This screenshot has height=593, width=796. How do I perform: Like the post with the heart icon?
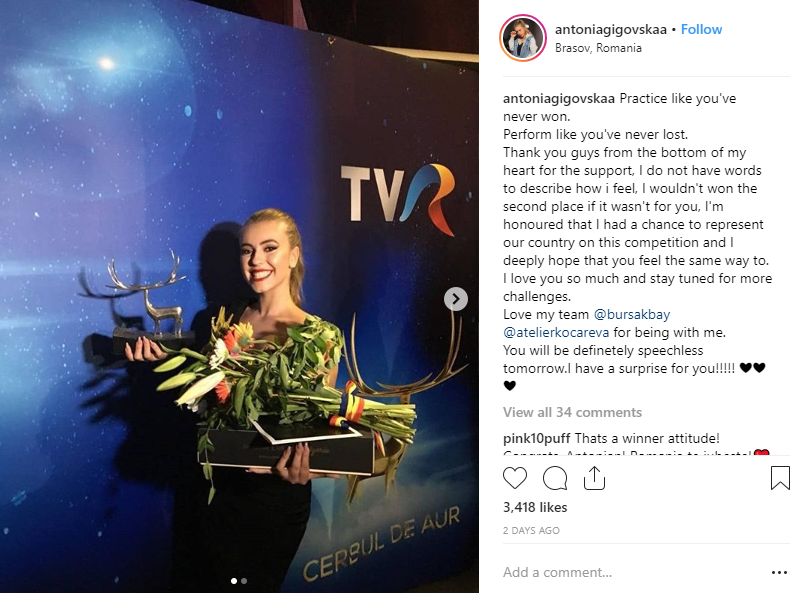point(515,478)
